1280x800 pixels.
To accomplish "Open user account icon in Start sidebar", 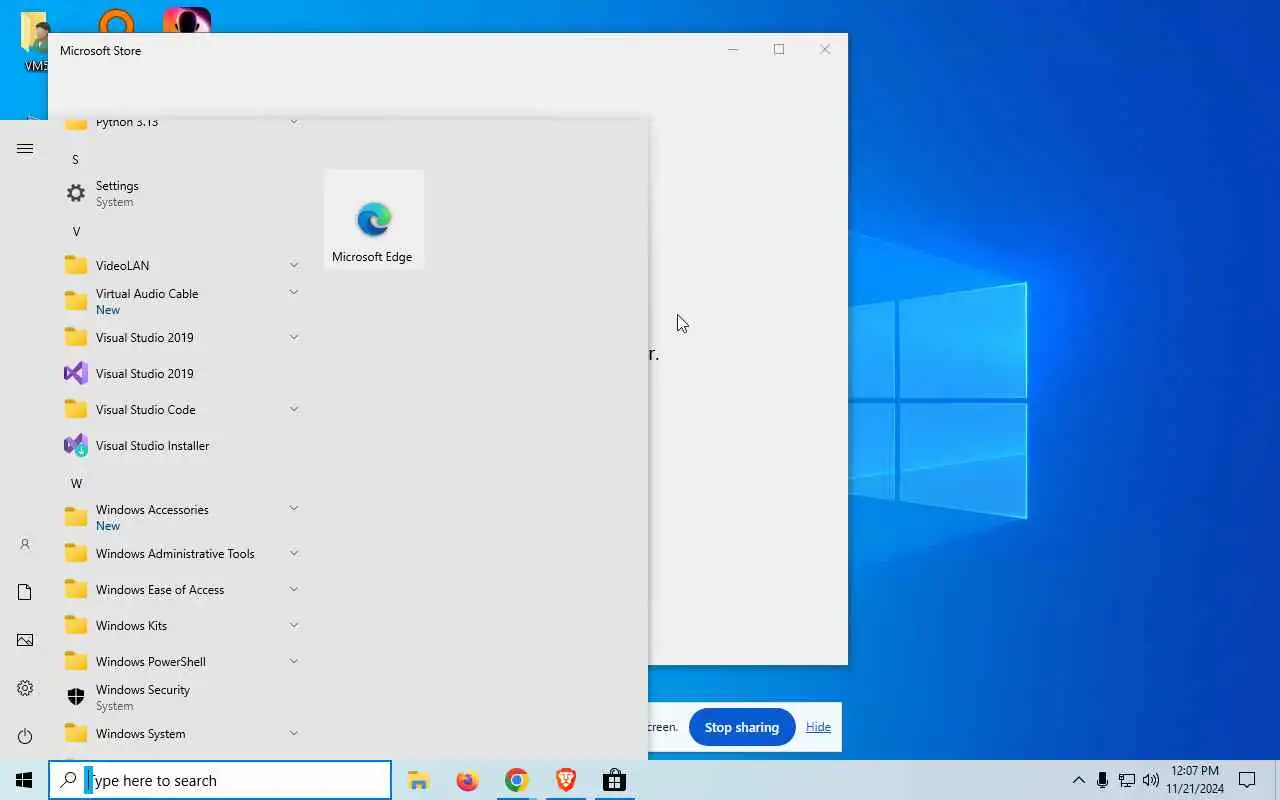I will point(25,544).
